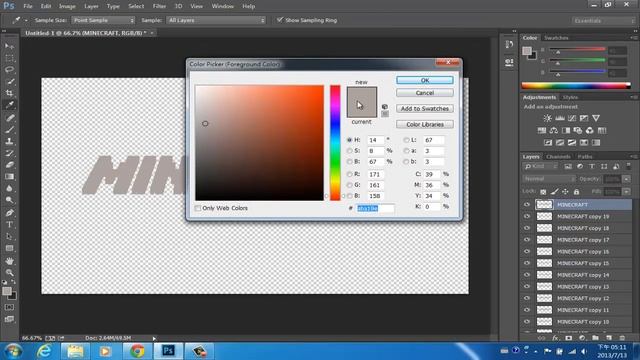Toggle Show Sampling Ring checkbox
The width and height of the screenshot is (640, 360).
click(x=280, y=20)
